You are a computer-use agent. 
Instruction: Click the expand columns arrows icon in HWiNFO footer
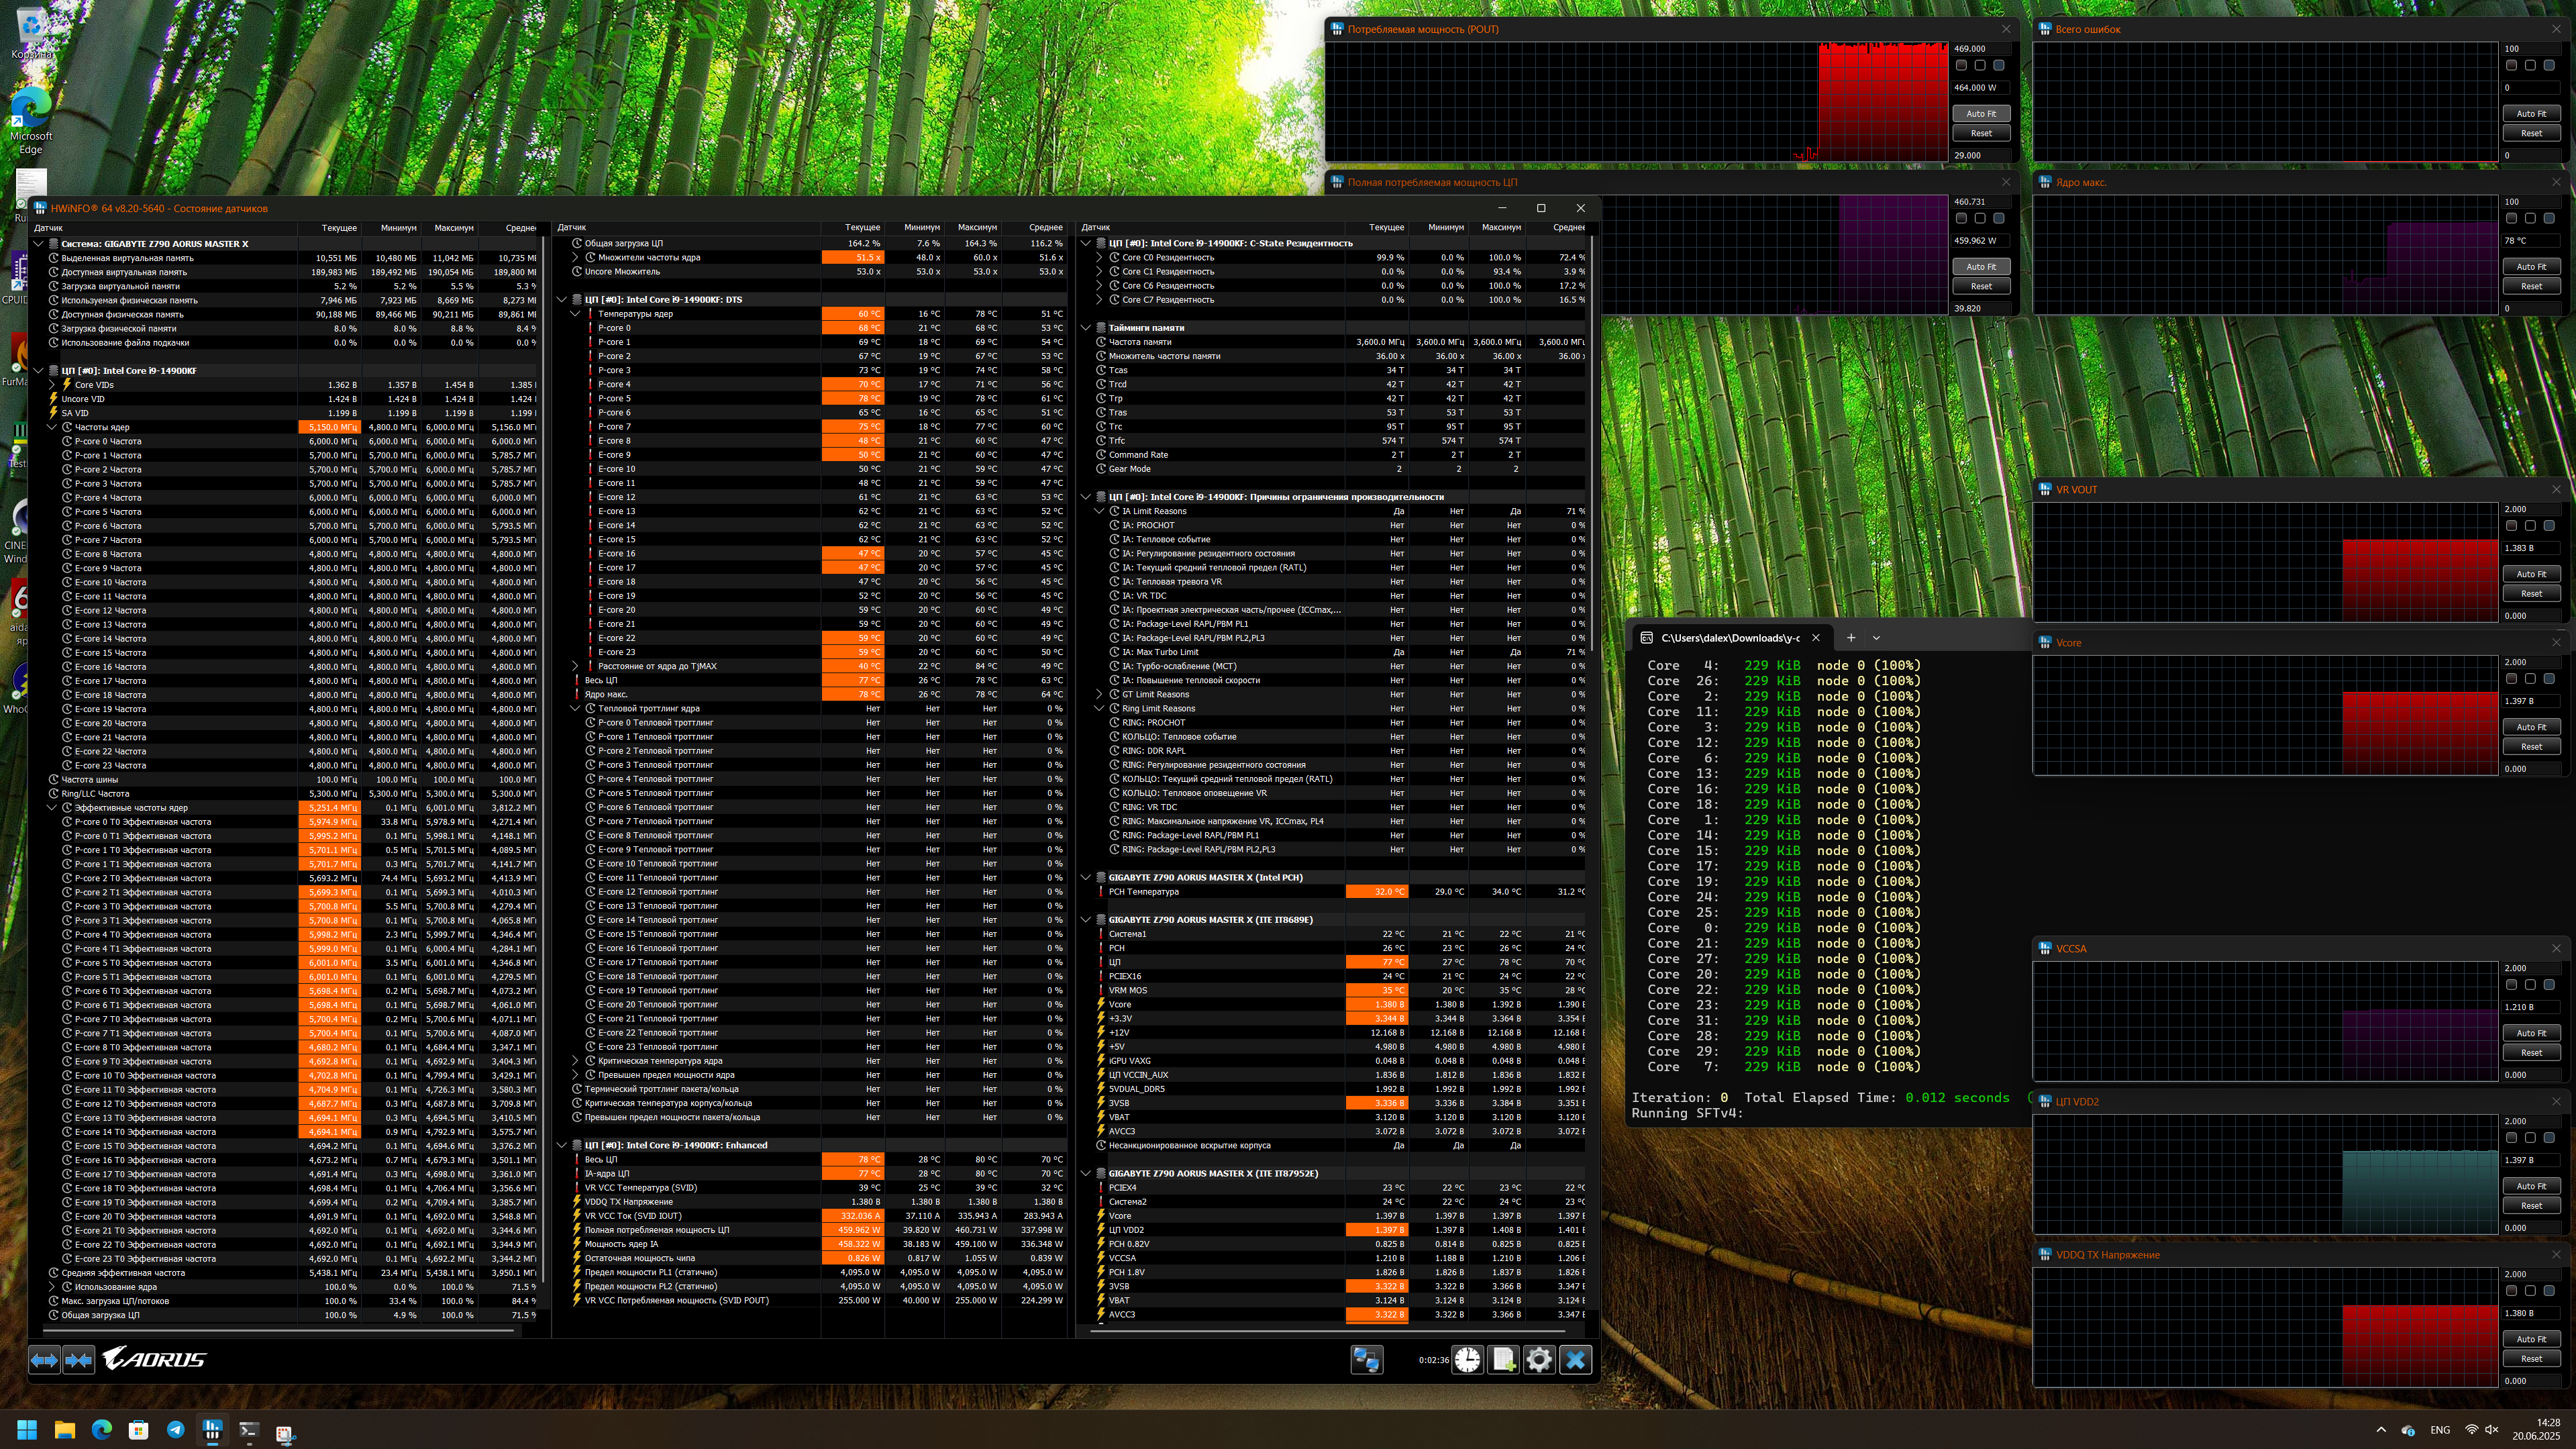click(x=44, y=1359)
